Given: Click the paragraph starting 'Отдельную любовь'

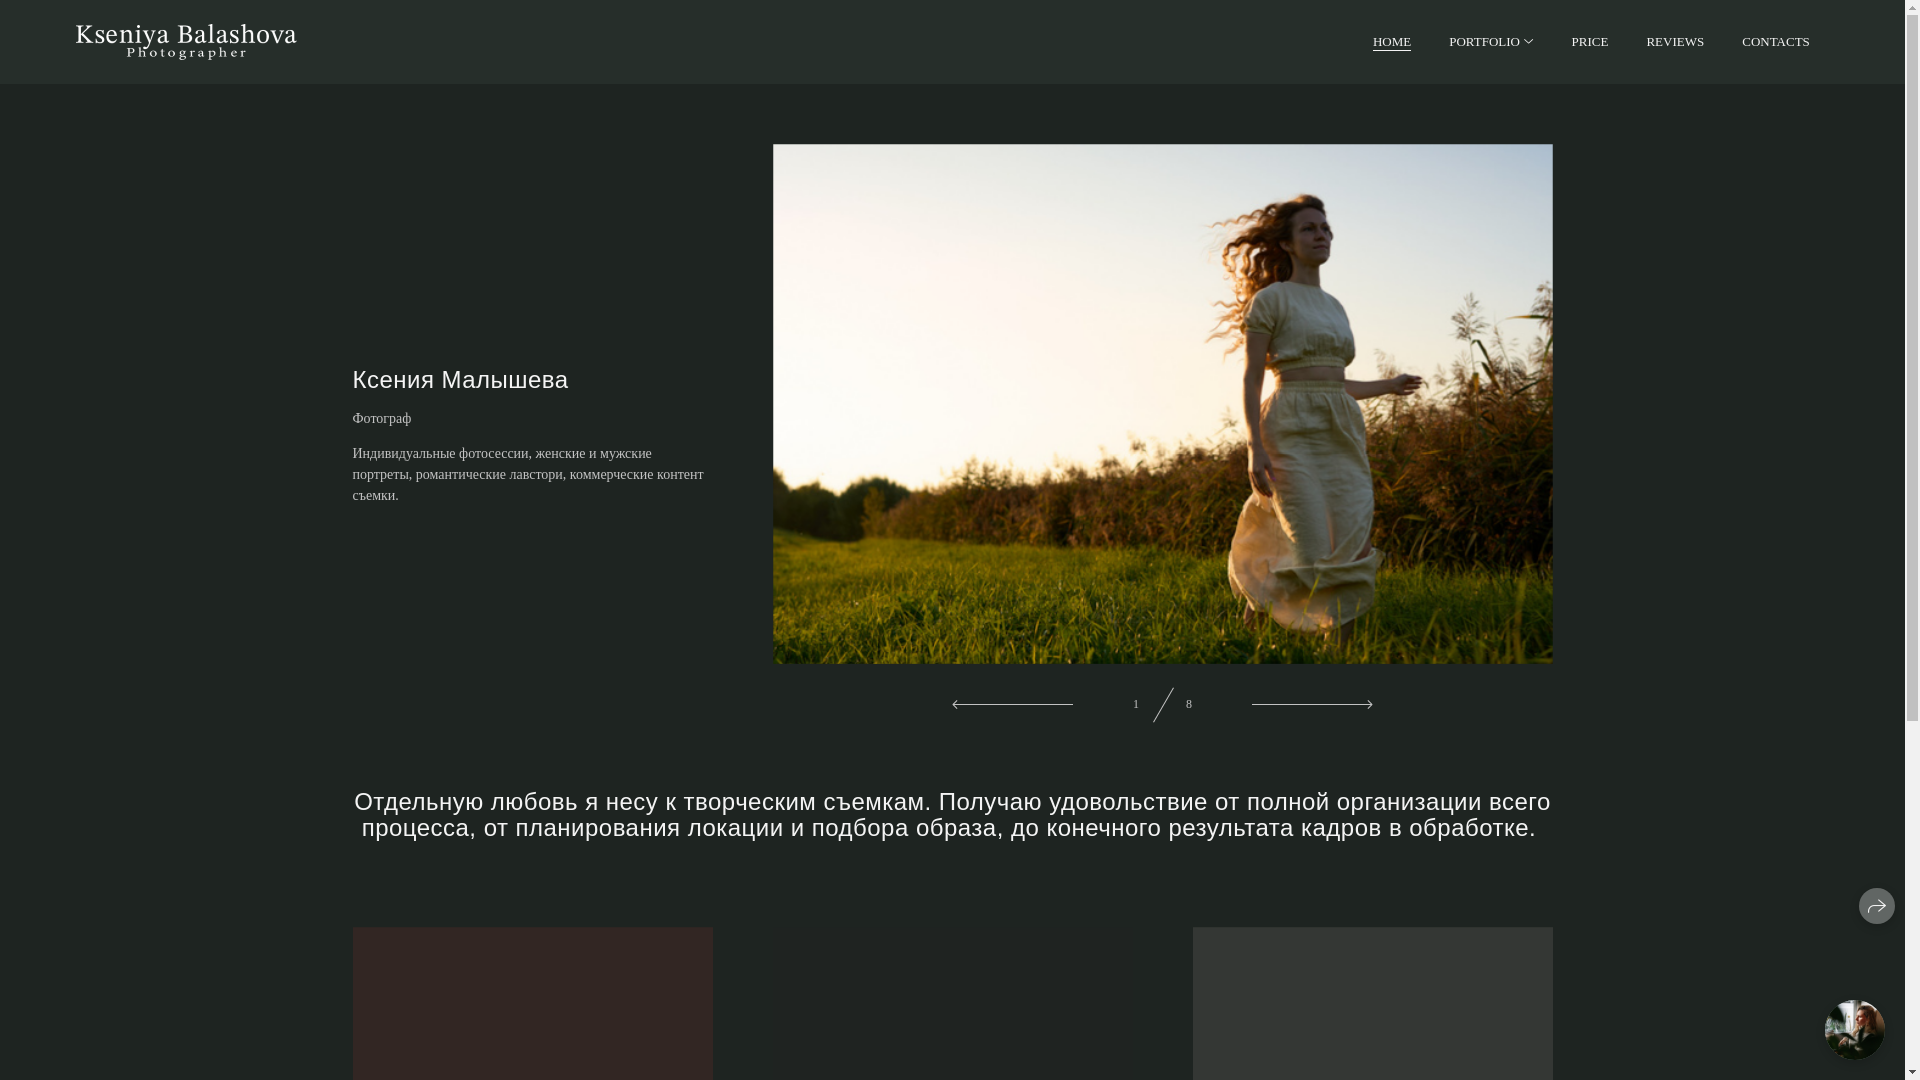Looking at the screenshot, I should [952, 815].
